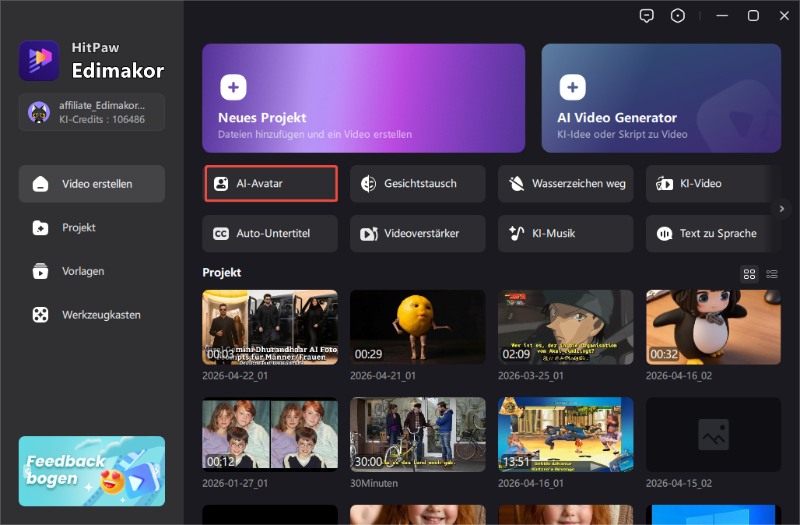The height and width of the screenshot is (525, 800).
Task: Switch projects to list view
Action: pyautogui.click(x=772, y=274)
